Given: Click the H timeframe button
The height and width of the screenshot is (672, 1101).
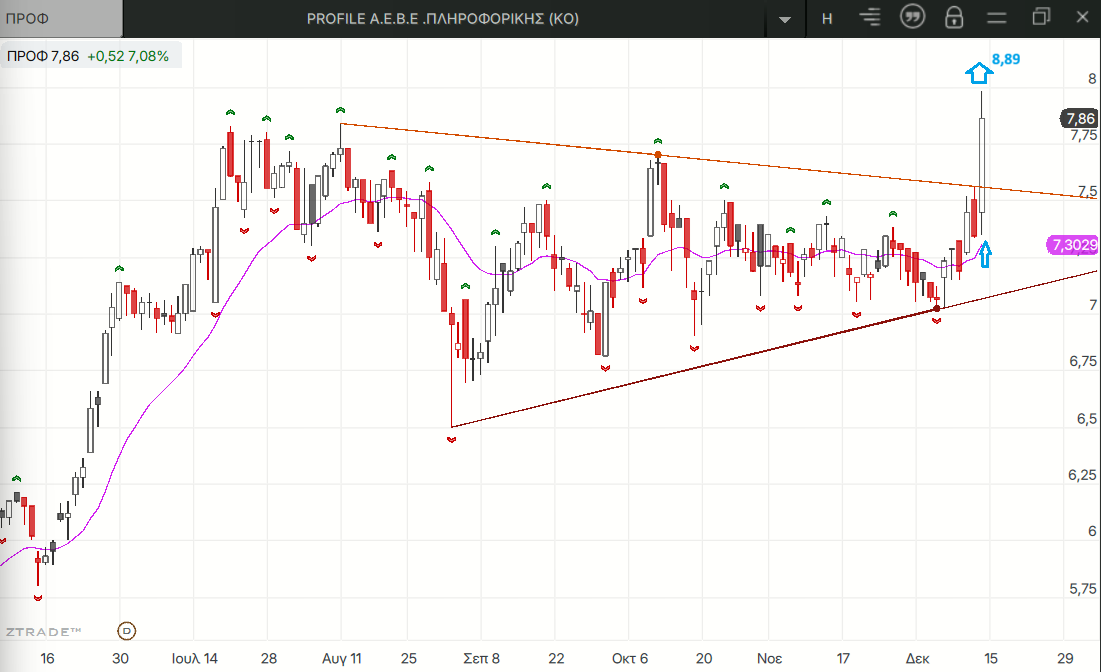Looking at the screenshot, I should coord(827,18).
